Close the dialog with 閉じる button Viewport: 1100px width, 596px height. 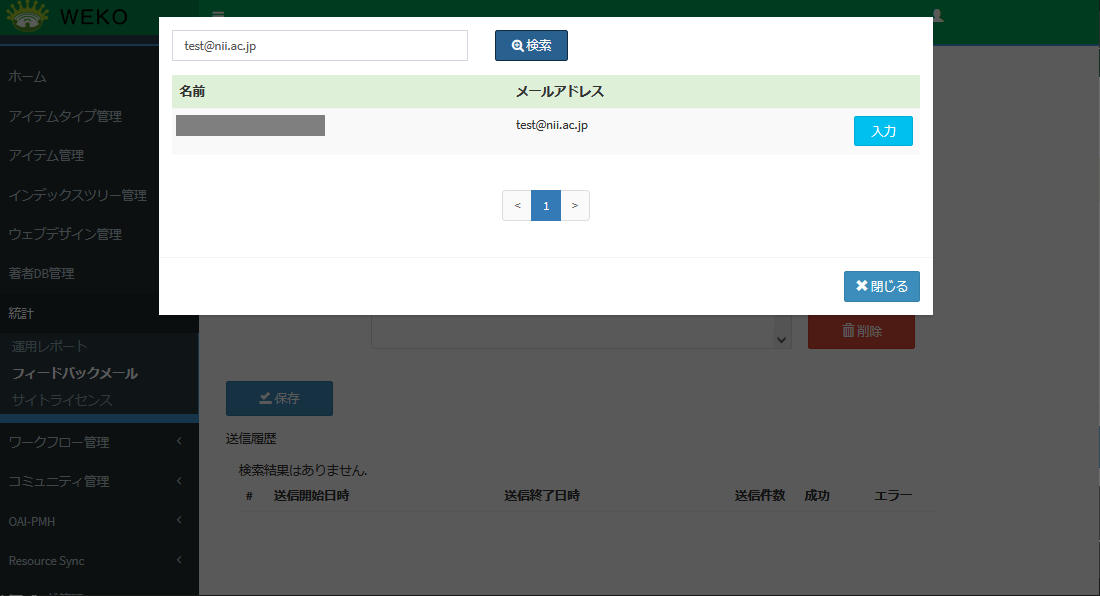tap(881, 286)
